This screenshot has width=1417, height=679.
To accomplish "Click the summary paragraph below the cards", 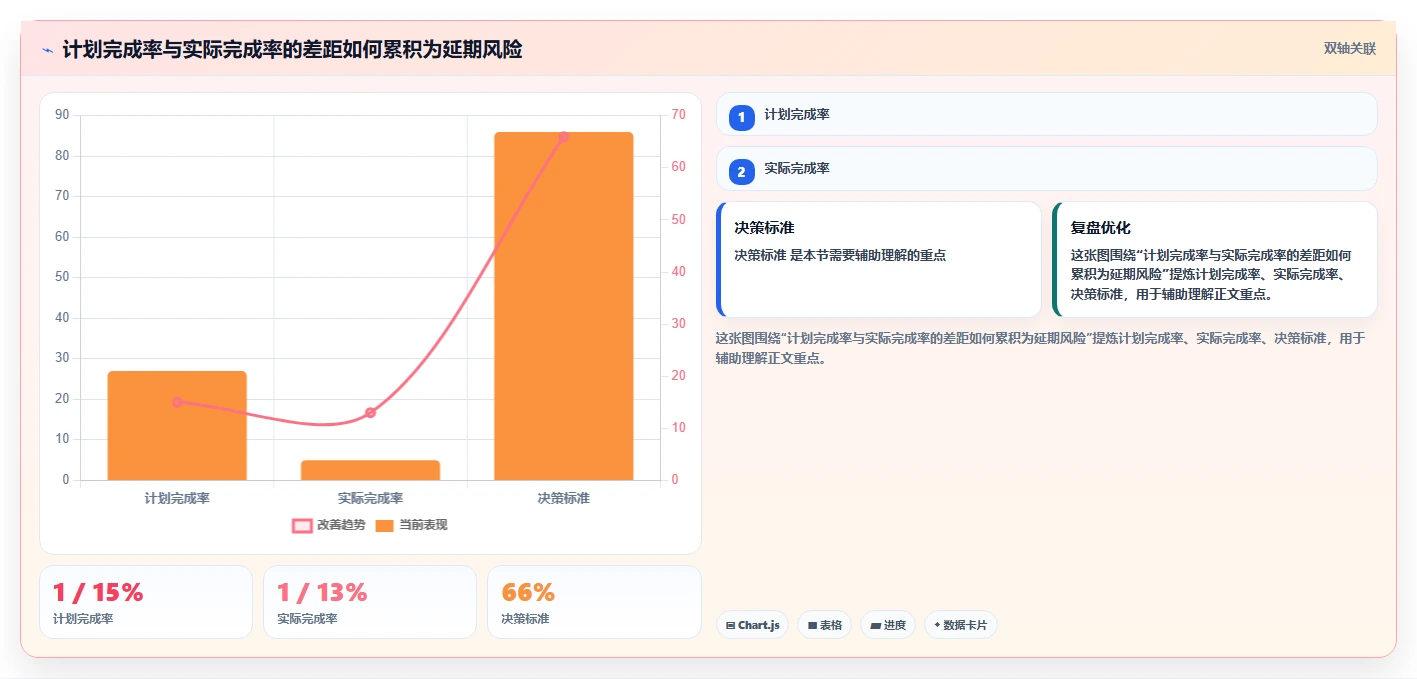I will point(1041,348).
